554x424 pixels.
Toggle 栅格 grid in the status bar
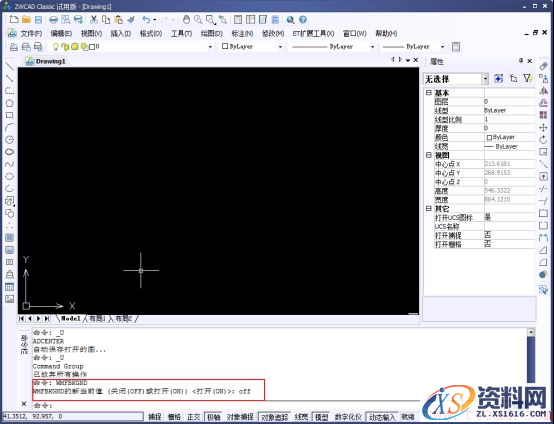(174, 417)
